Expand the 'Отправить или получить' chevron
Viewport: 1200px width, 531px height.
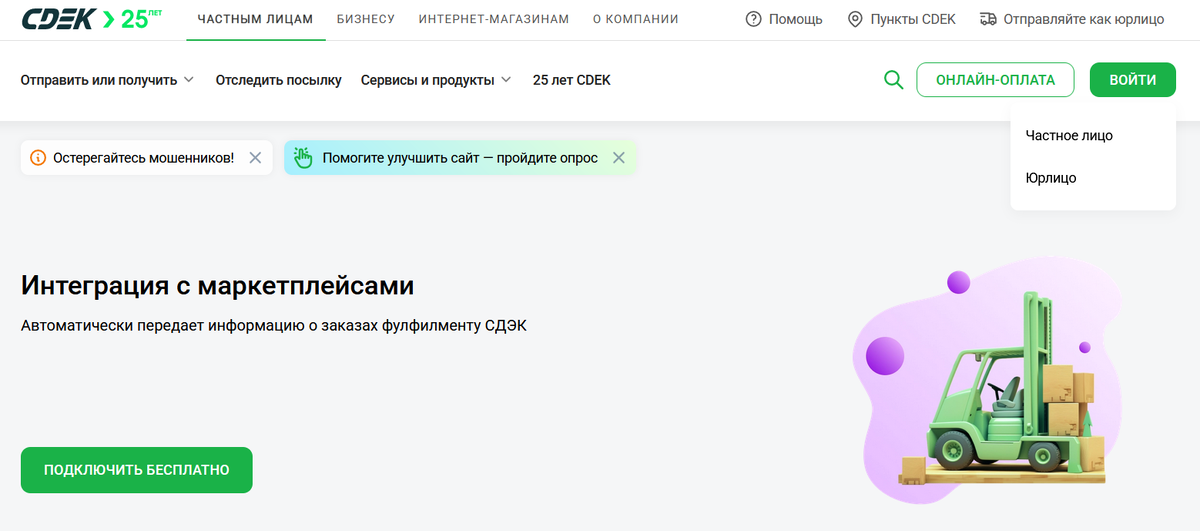point(188,80)
